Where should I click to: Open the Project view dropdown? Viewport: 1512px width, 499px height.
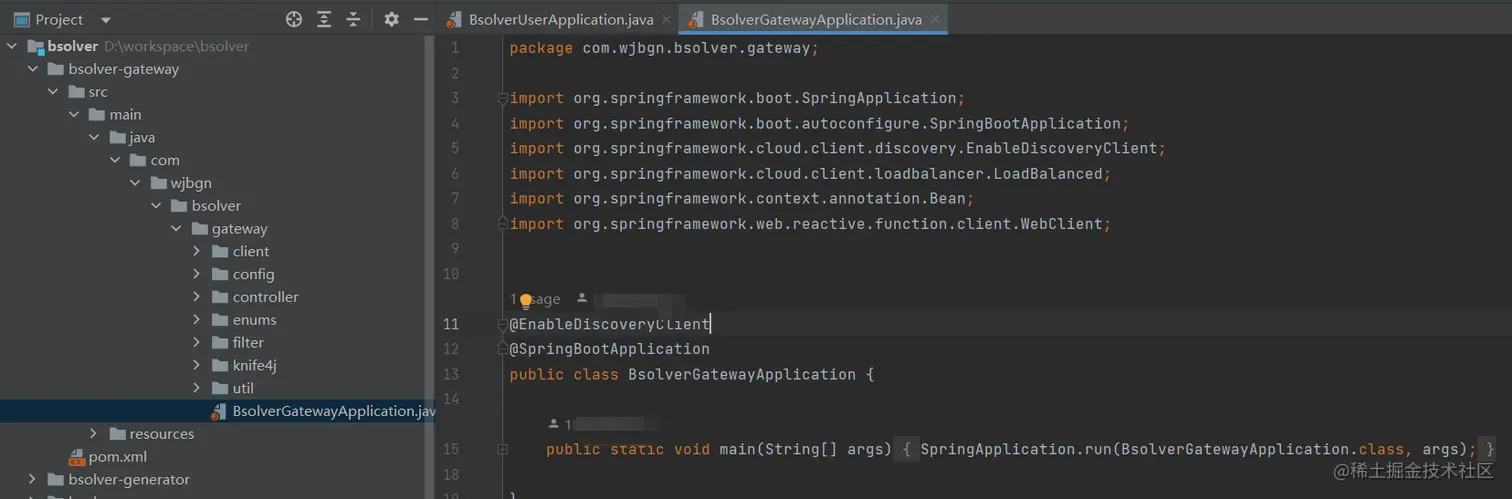(106, 20)
